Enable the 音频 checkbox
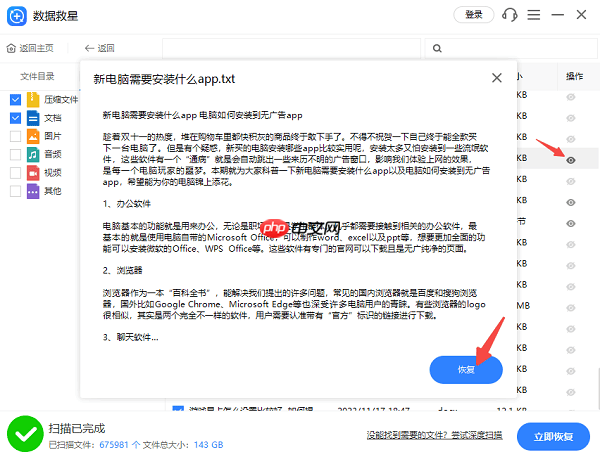This screenshot has height=457, width=600. pyautogui.click(x=15, y=155)
